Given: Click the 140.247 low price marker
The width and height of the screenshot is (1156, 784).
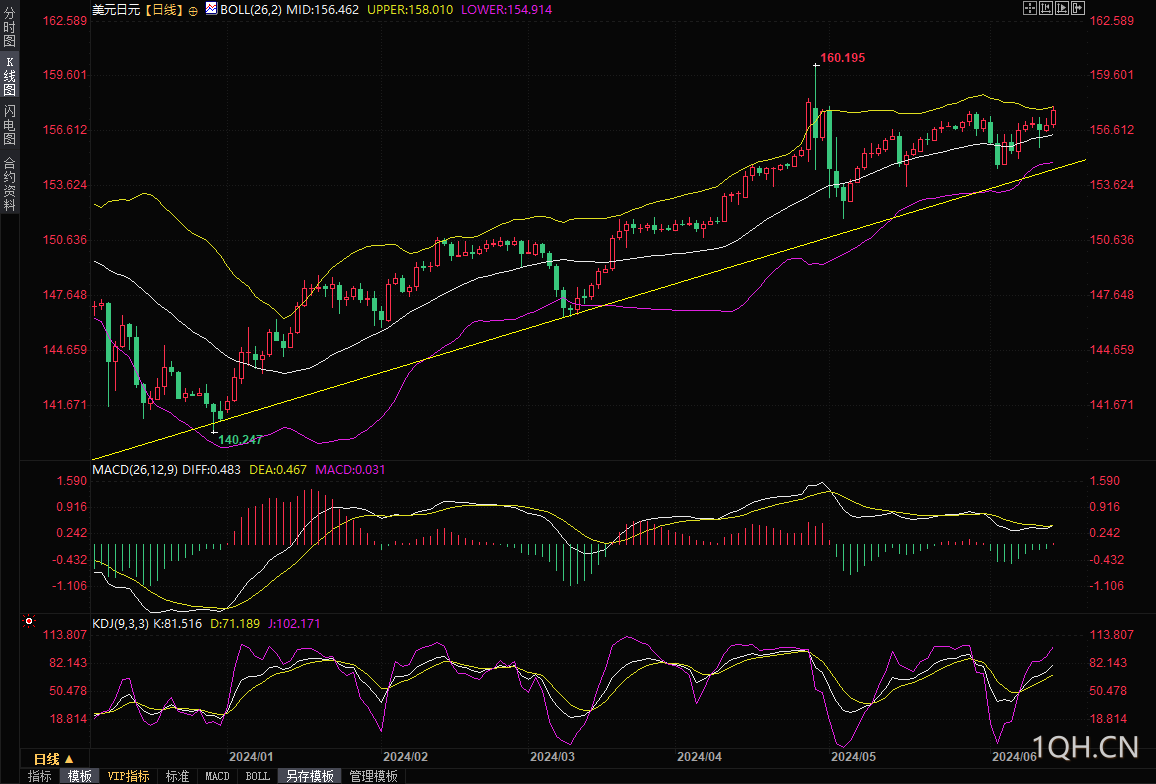Looking at the screenshot, I should (x=240, y=440).
